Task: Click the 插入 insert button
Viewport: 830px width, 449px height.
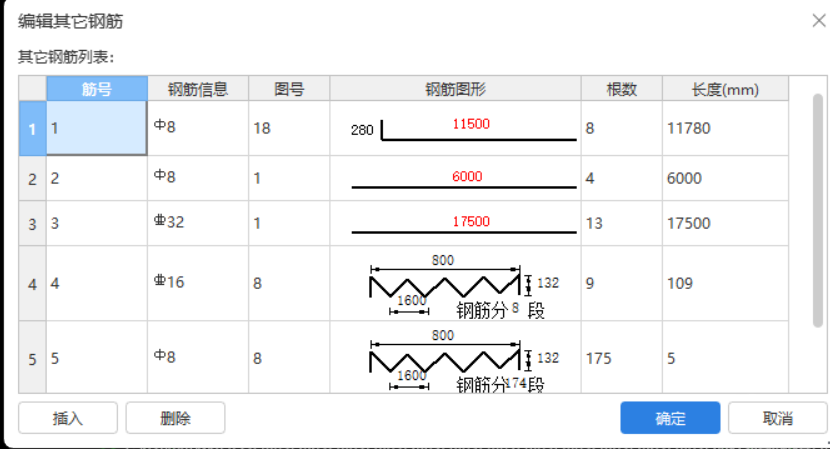Action: [68, 418]
